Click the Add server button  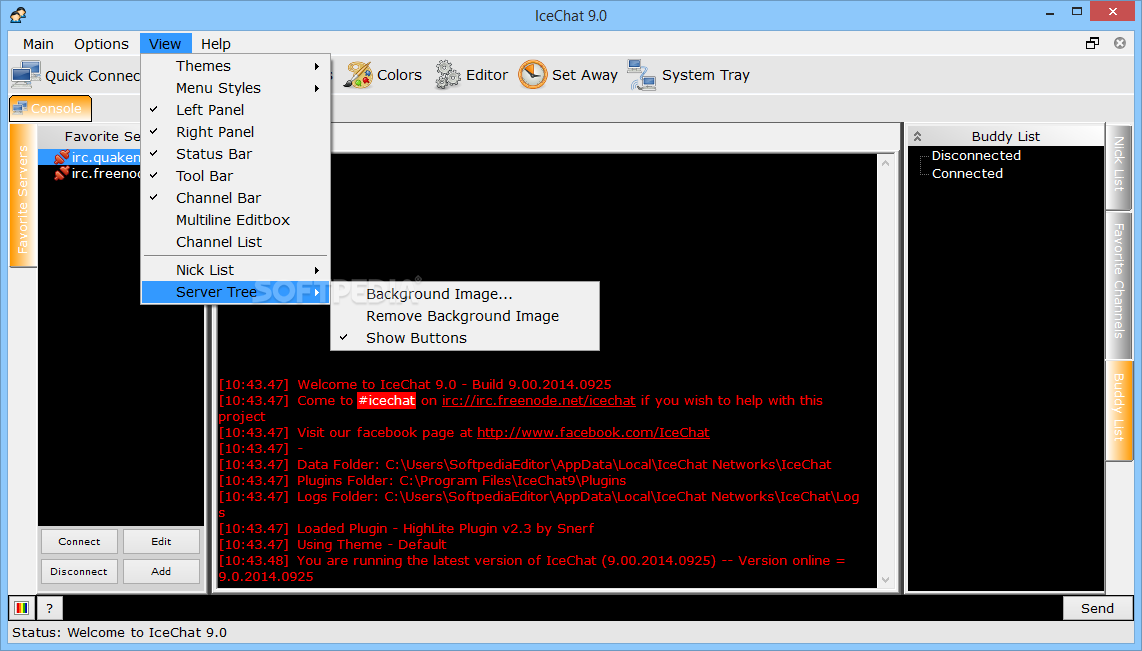coord(161,572)
